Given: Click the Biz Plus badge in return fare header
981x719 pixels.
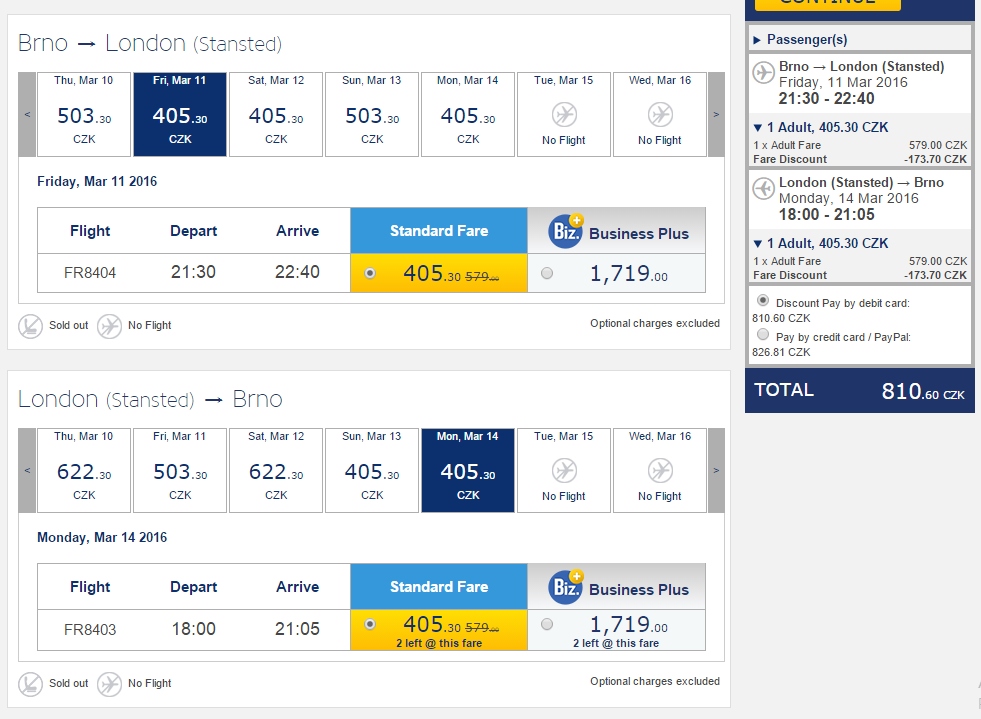Looking at the screenshot, I should click(566, 587).
